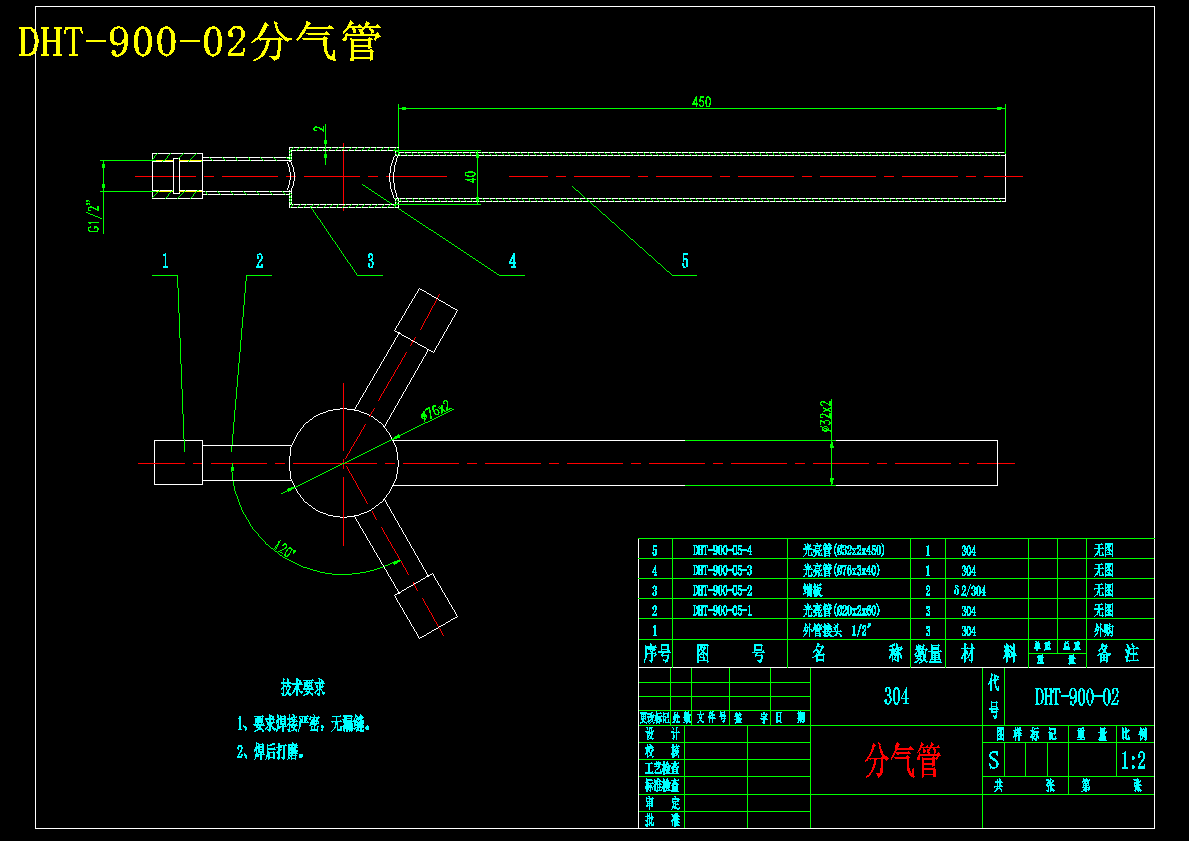Click the 审定 row label
The image size is (1189, 841).
662,803
